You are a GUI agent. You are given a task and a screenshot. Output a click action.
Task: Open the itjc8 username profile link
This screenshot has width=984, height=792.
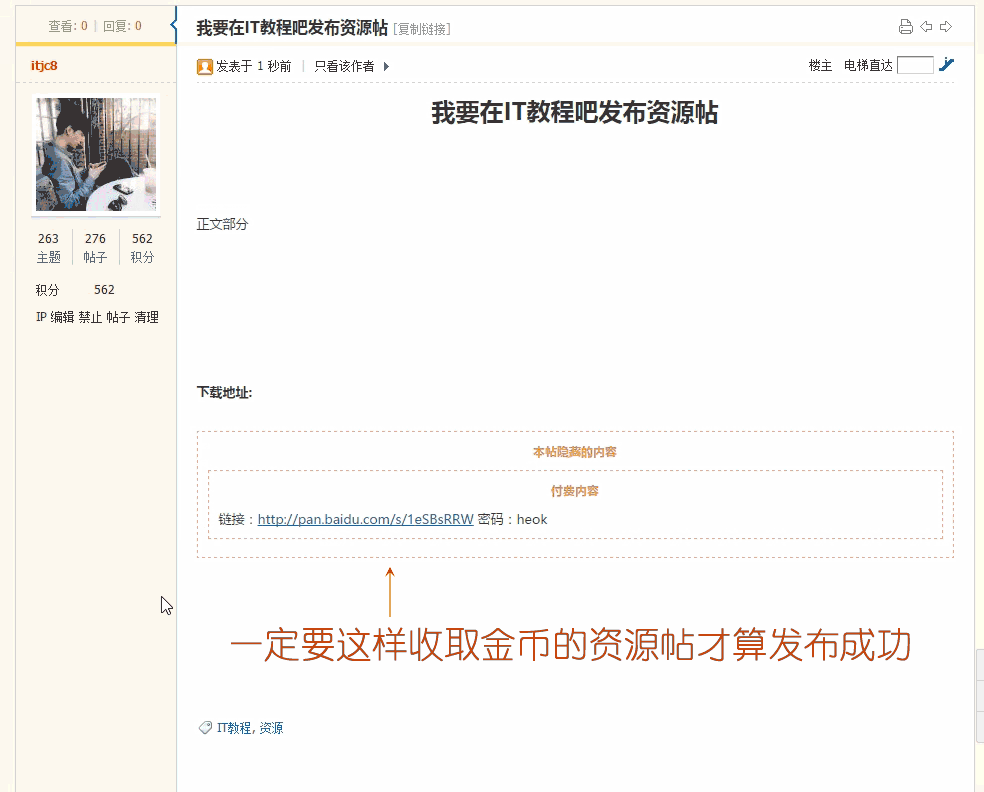44,66
